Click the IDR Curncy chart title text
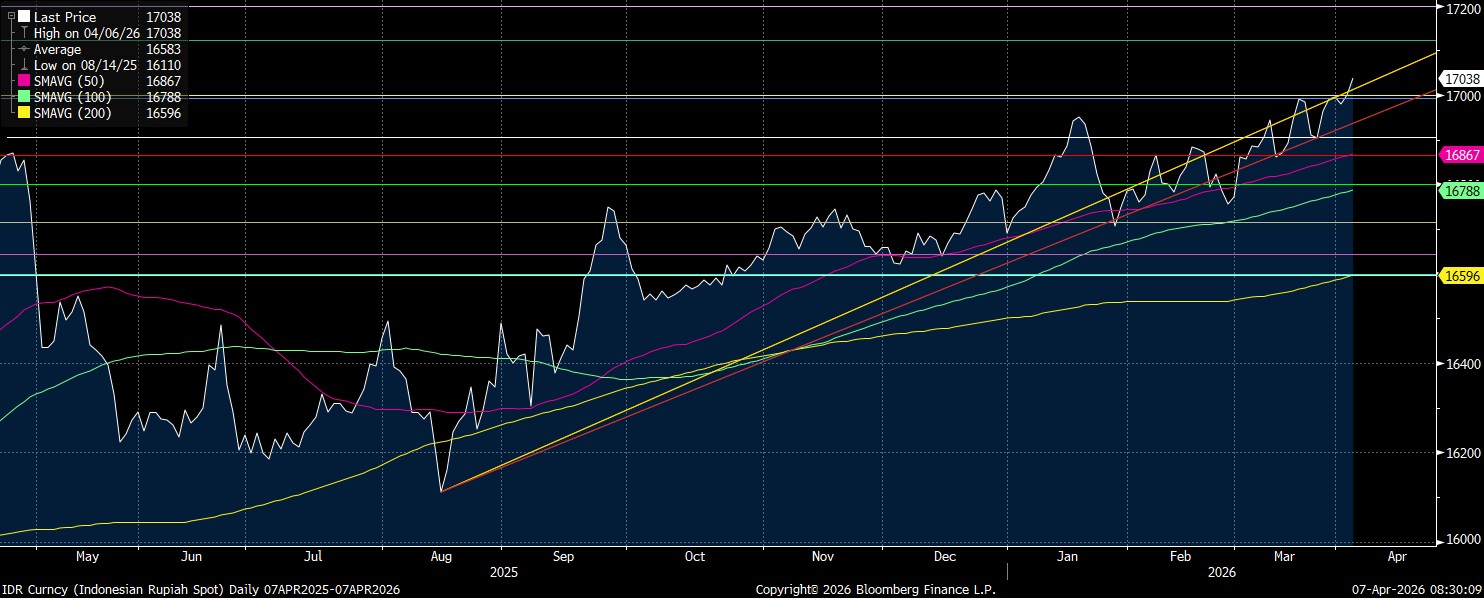 (x=200, y=590)
